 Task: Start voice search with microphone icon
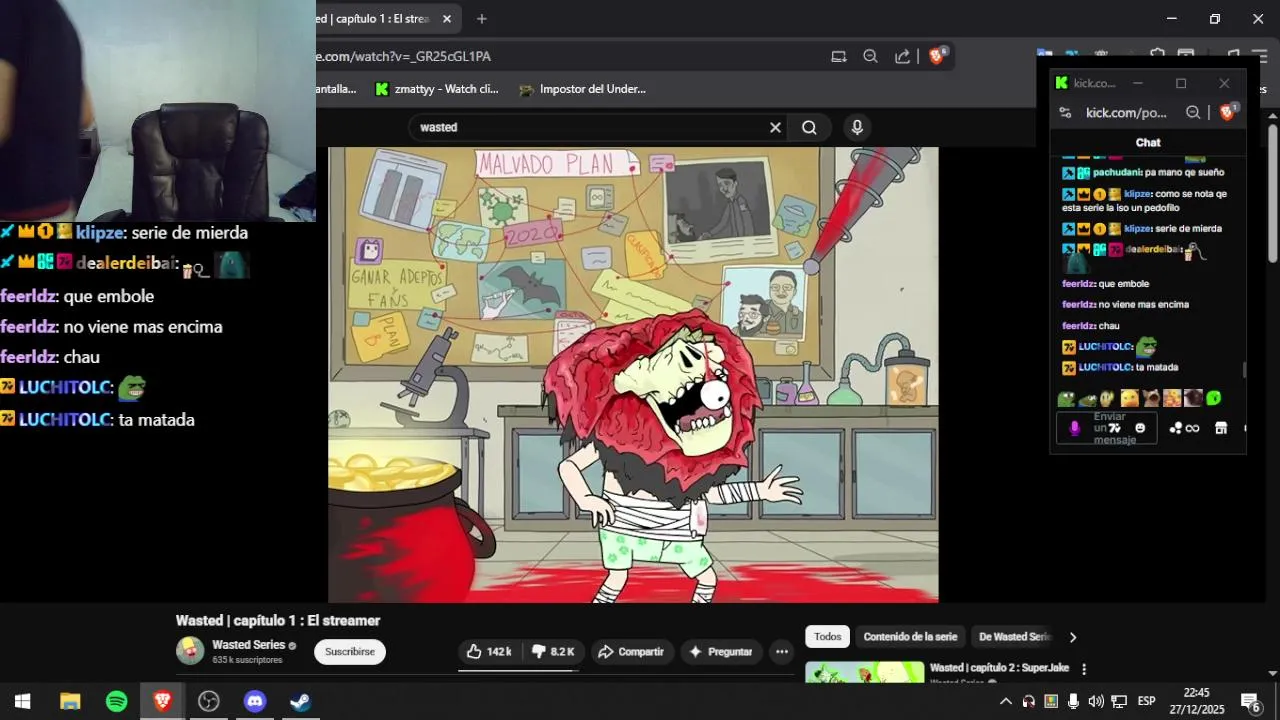[856, 127]
